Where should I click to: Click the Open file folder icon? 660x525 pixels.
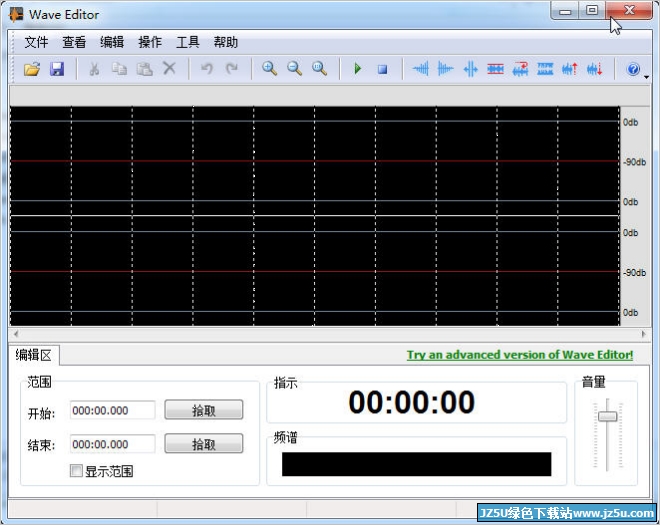pyautogui.click(x=32, y=69)
